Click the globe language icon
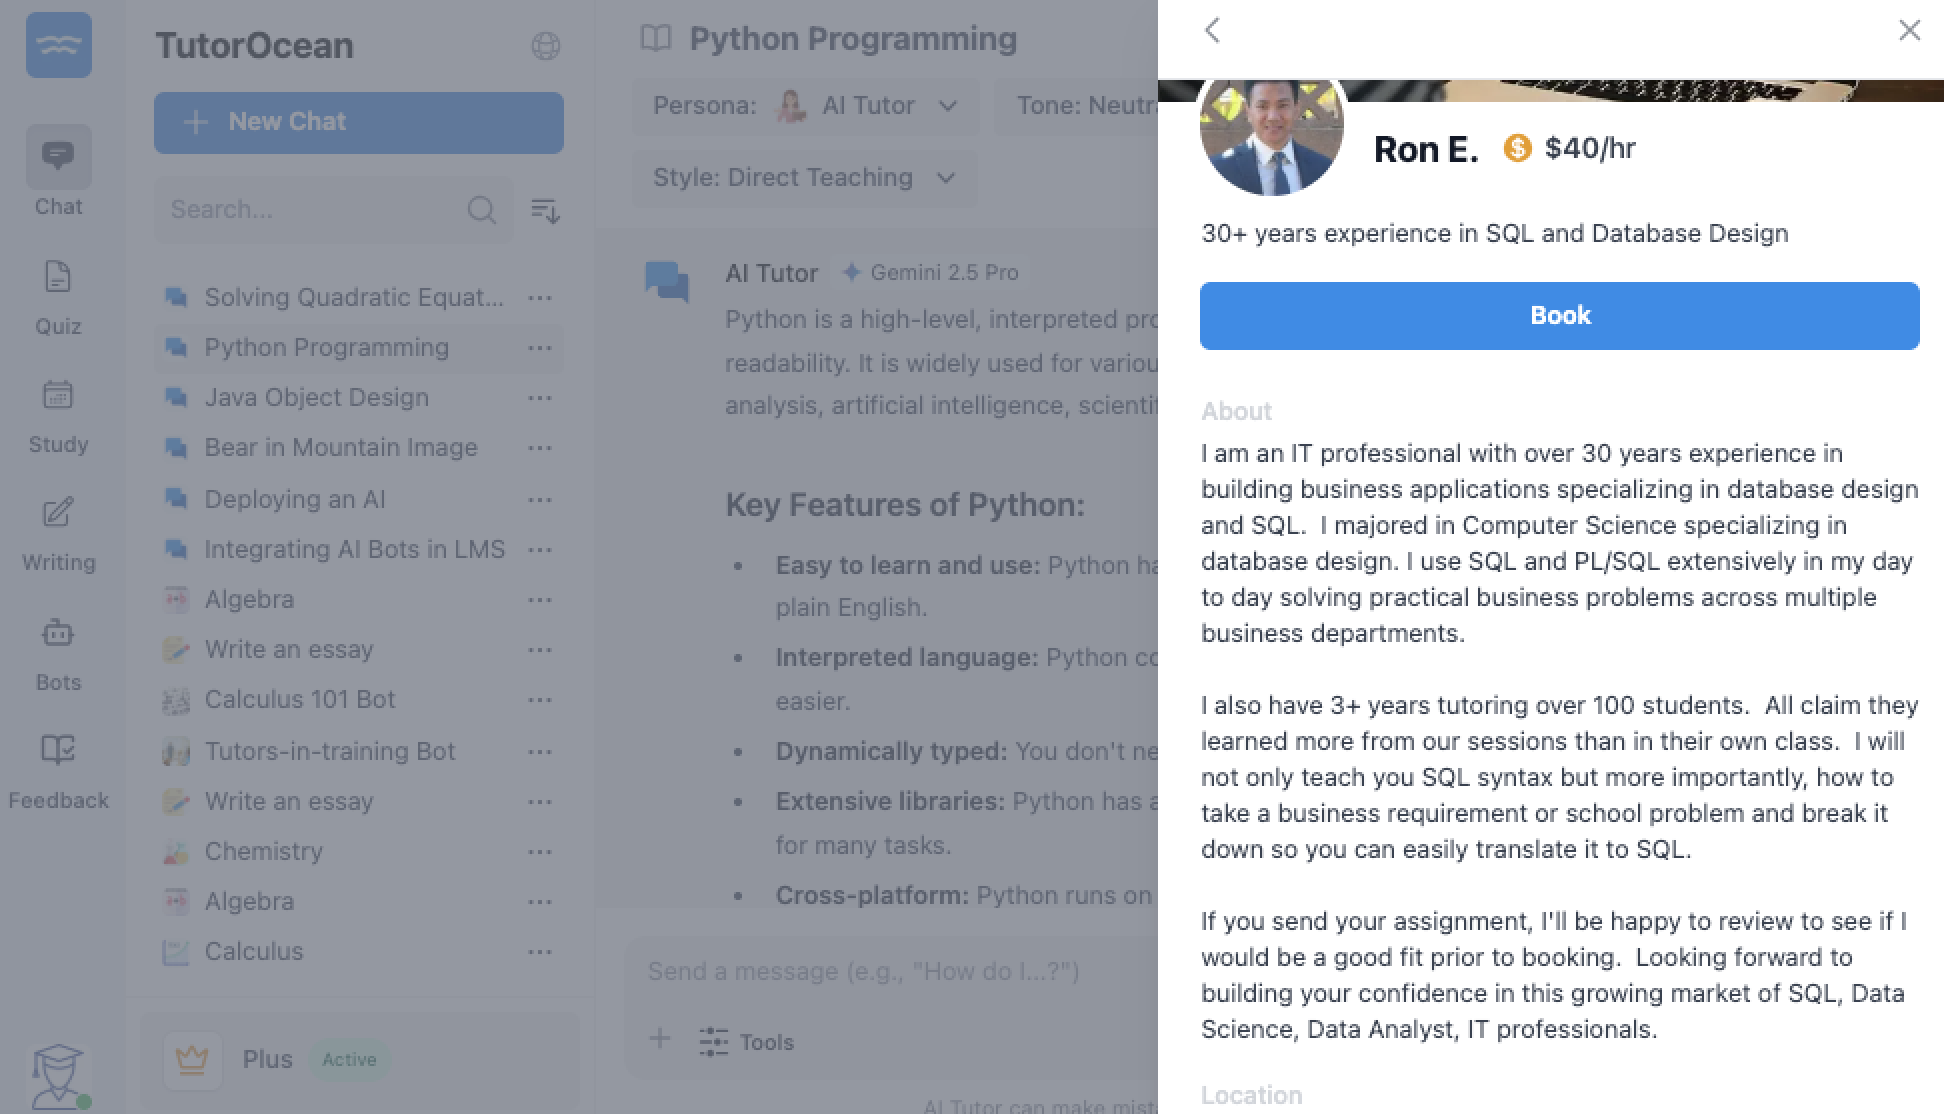 [x=545, y=46]
